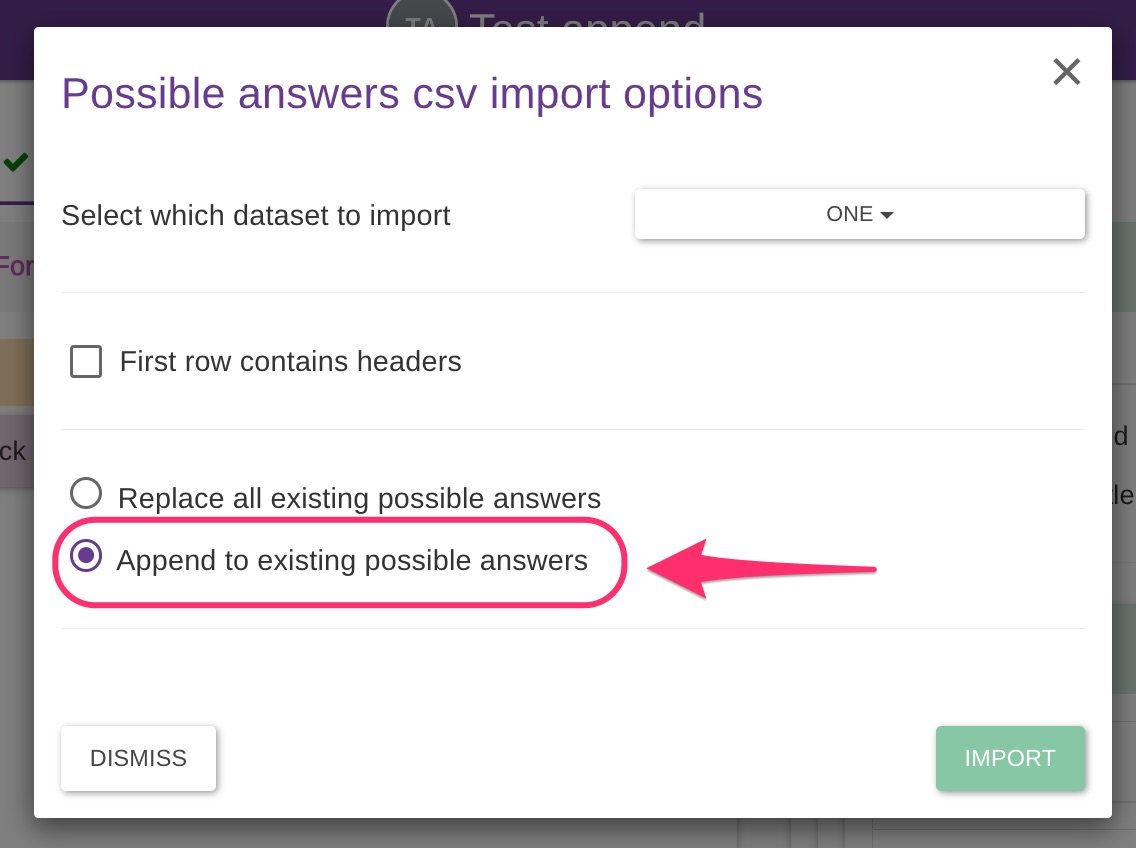The width and height of the screenshot is (1136, 848).
Task: Close the csv import options dialog
Action: (1066, 72)
